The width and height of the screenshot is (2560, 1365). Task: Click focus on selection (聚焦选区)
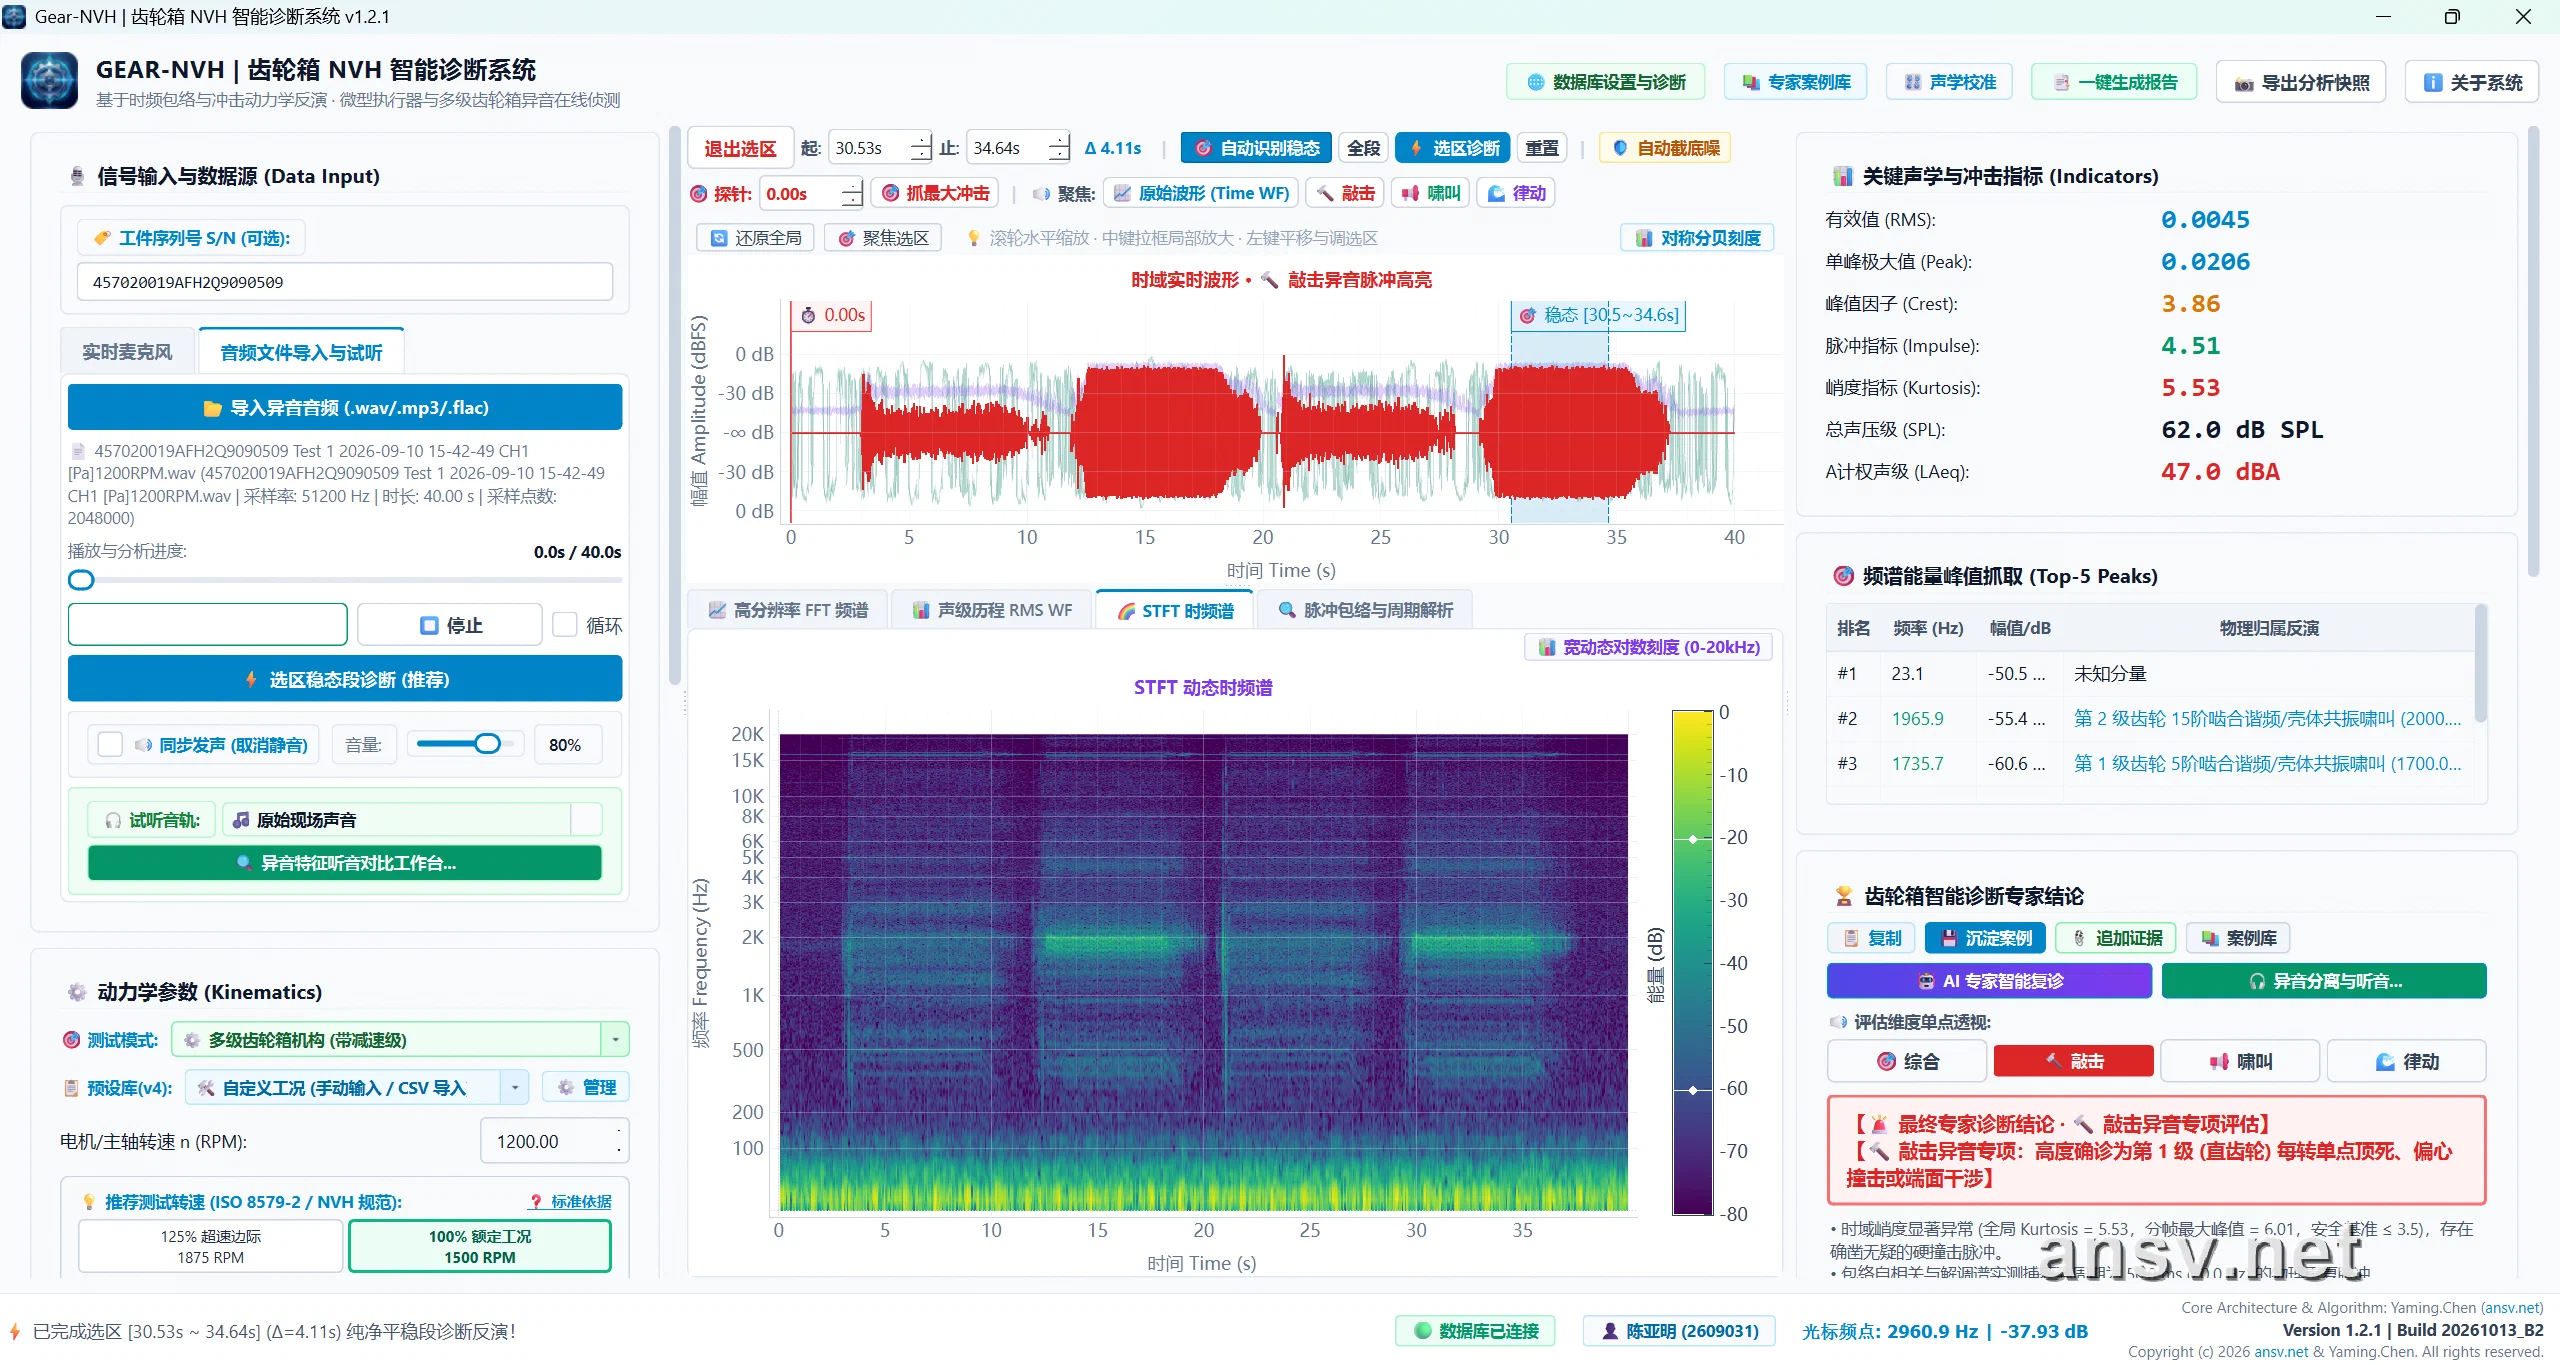(883, 238)
